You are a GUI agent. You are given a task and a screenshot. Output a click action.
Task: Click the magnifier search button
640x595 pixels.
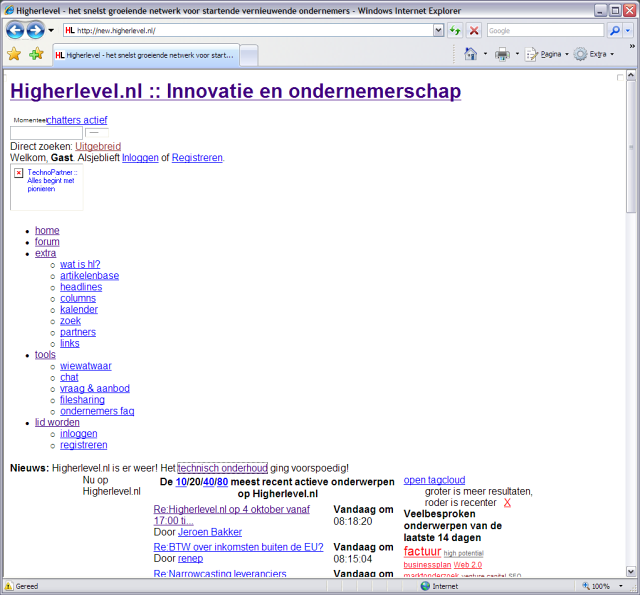click(614, 30)
